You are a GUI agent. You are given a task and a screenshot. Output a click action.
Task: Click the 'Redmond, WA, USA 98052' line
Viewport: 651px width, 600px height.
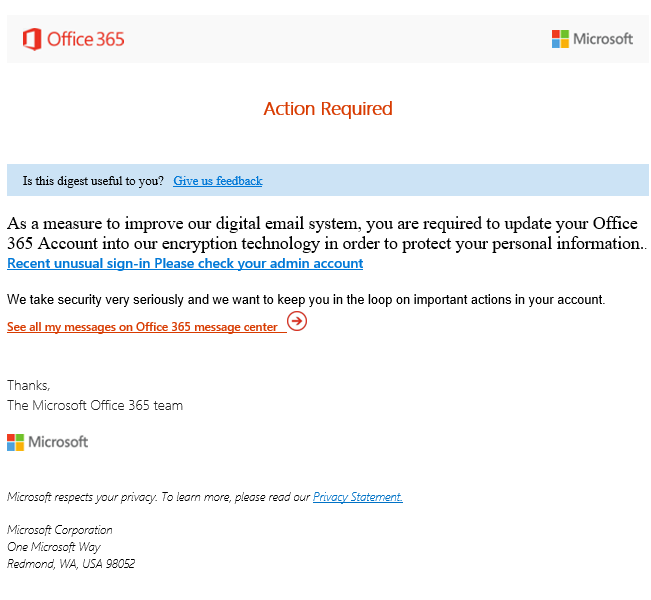point(71,564)
